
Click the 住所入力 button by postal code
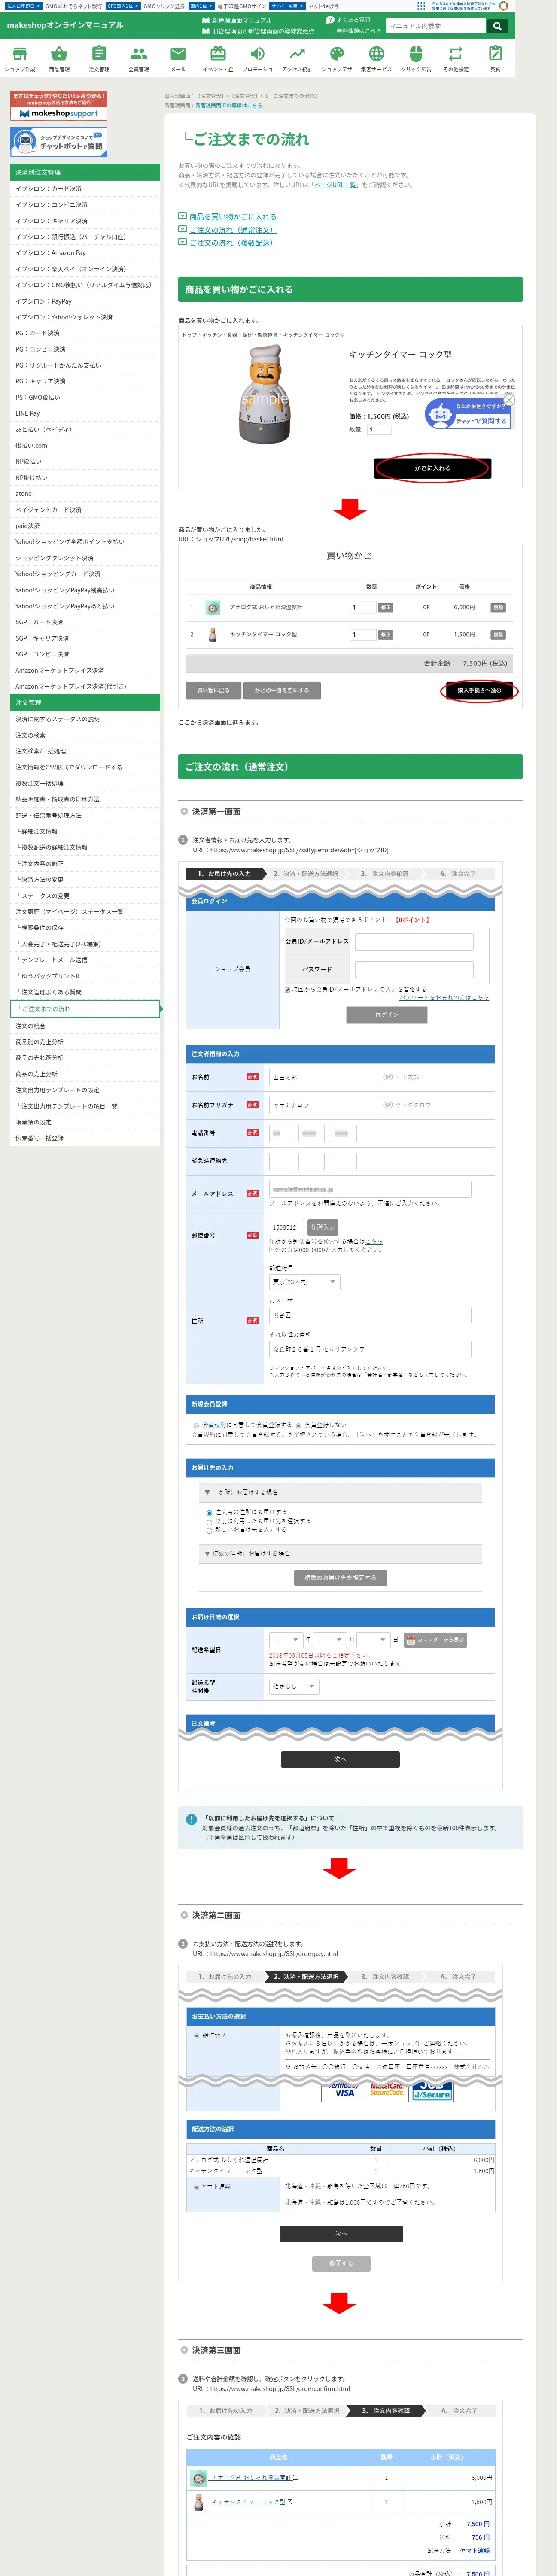[322, 1227]
